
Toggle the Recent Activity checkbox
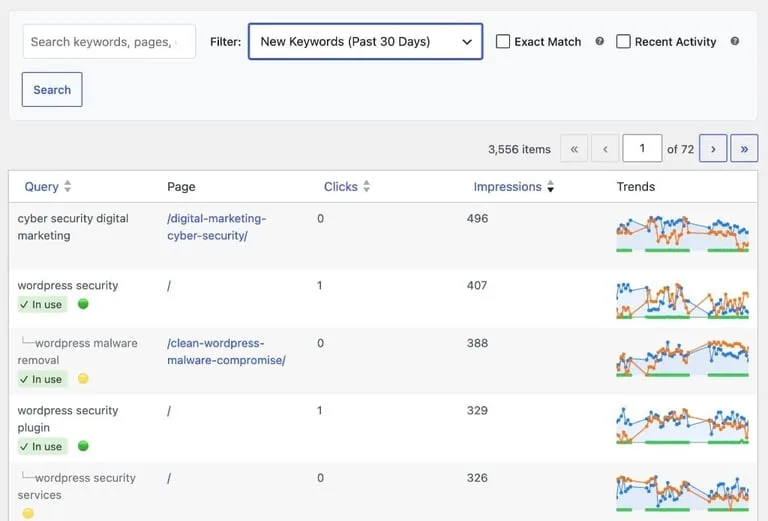(623, 41)
